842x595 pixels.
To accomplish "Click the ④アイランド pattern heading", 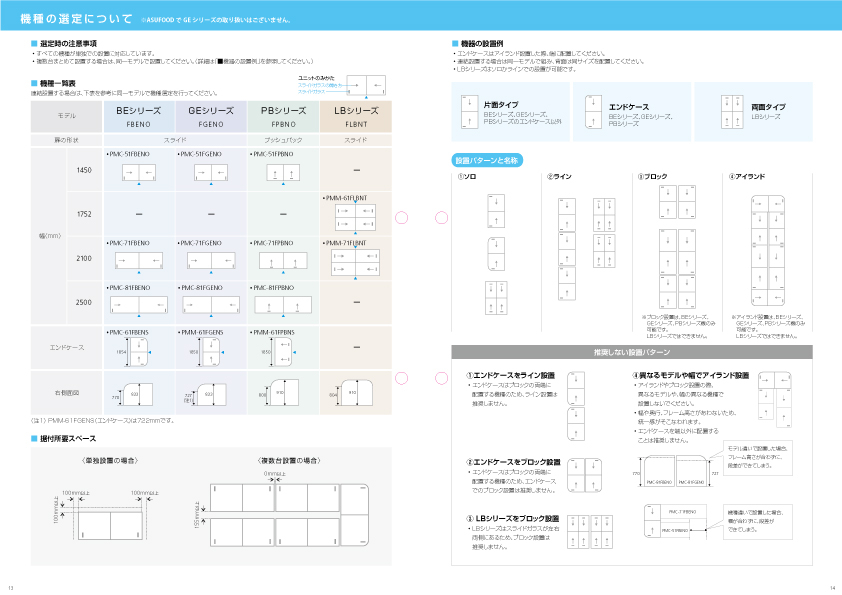I will click(x=747, y=177).
